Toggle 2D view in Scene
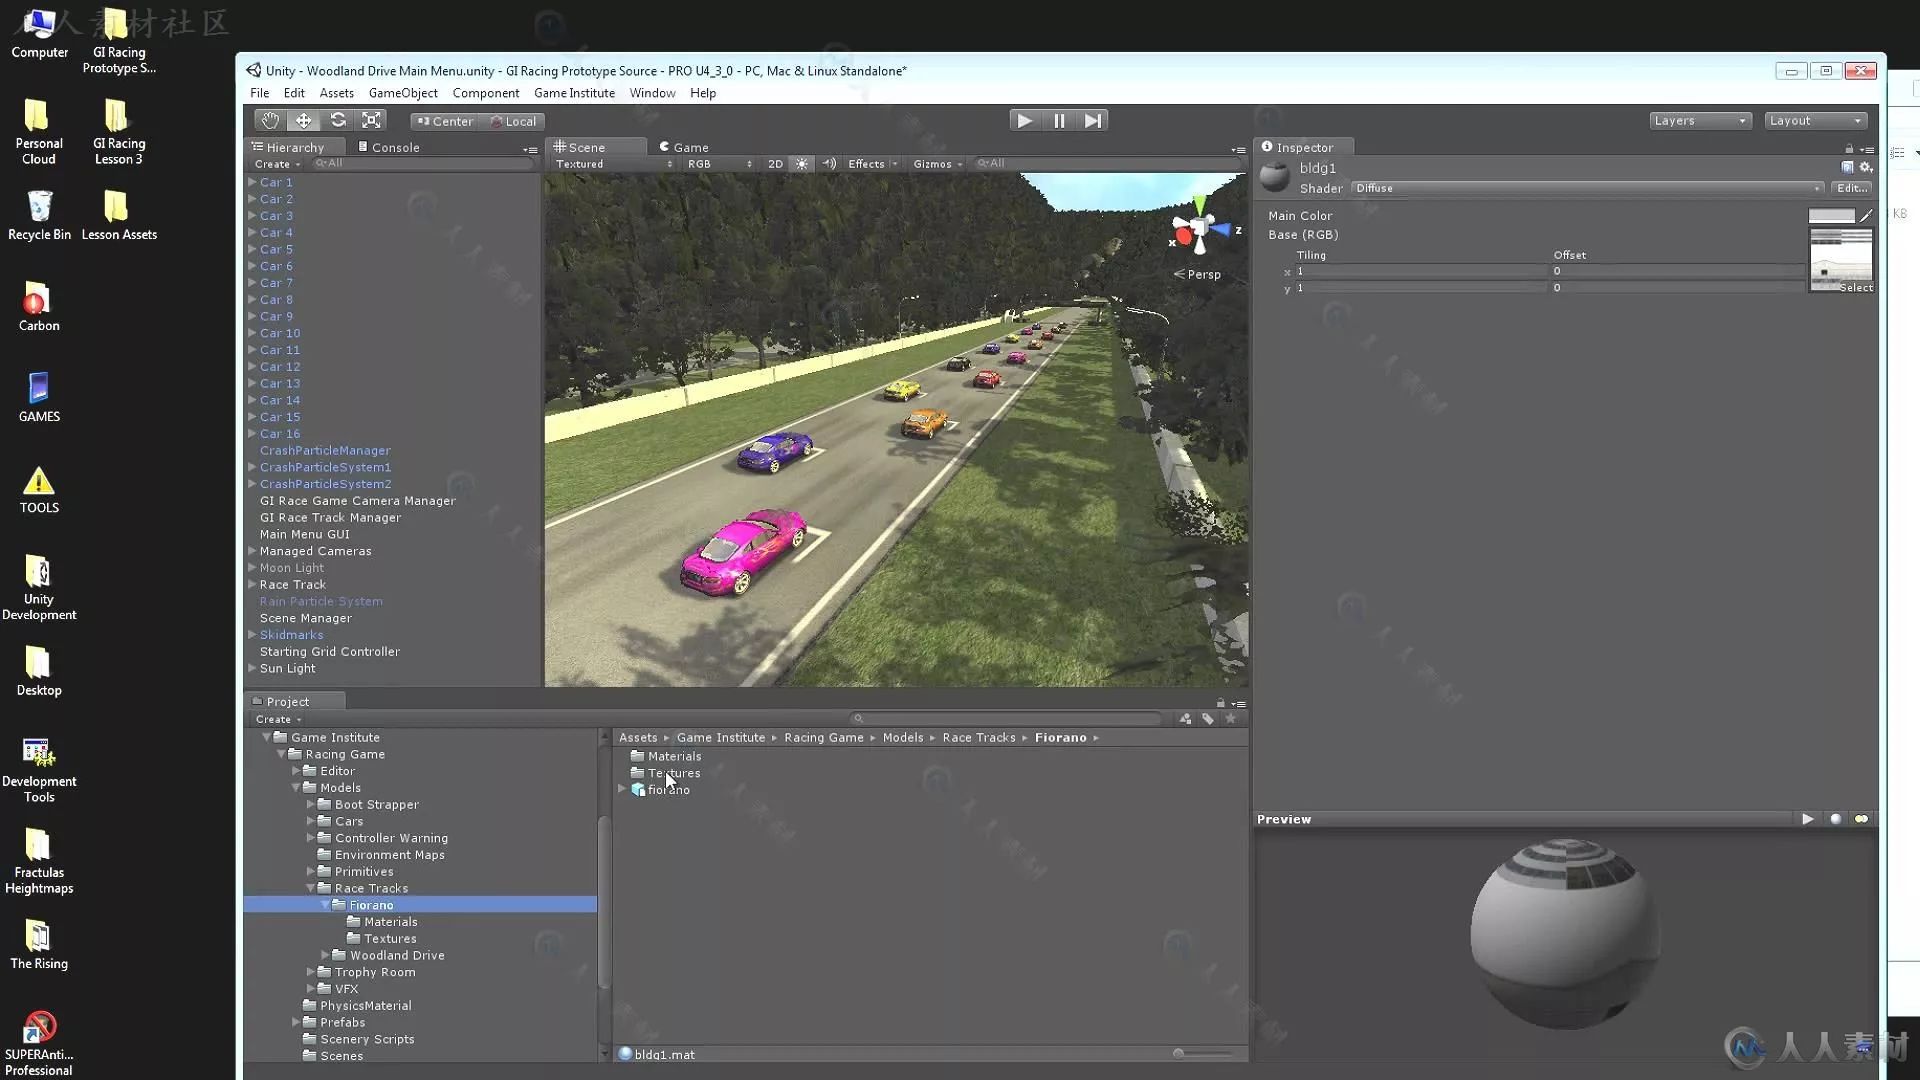Screen dimensions: 1920x1080 (x=775, y=164)
